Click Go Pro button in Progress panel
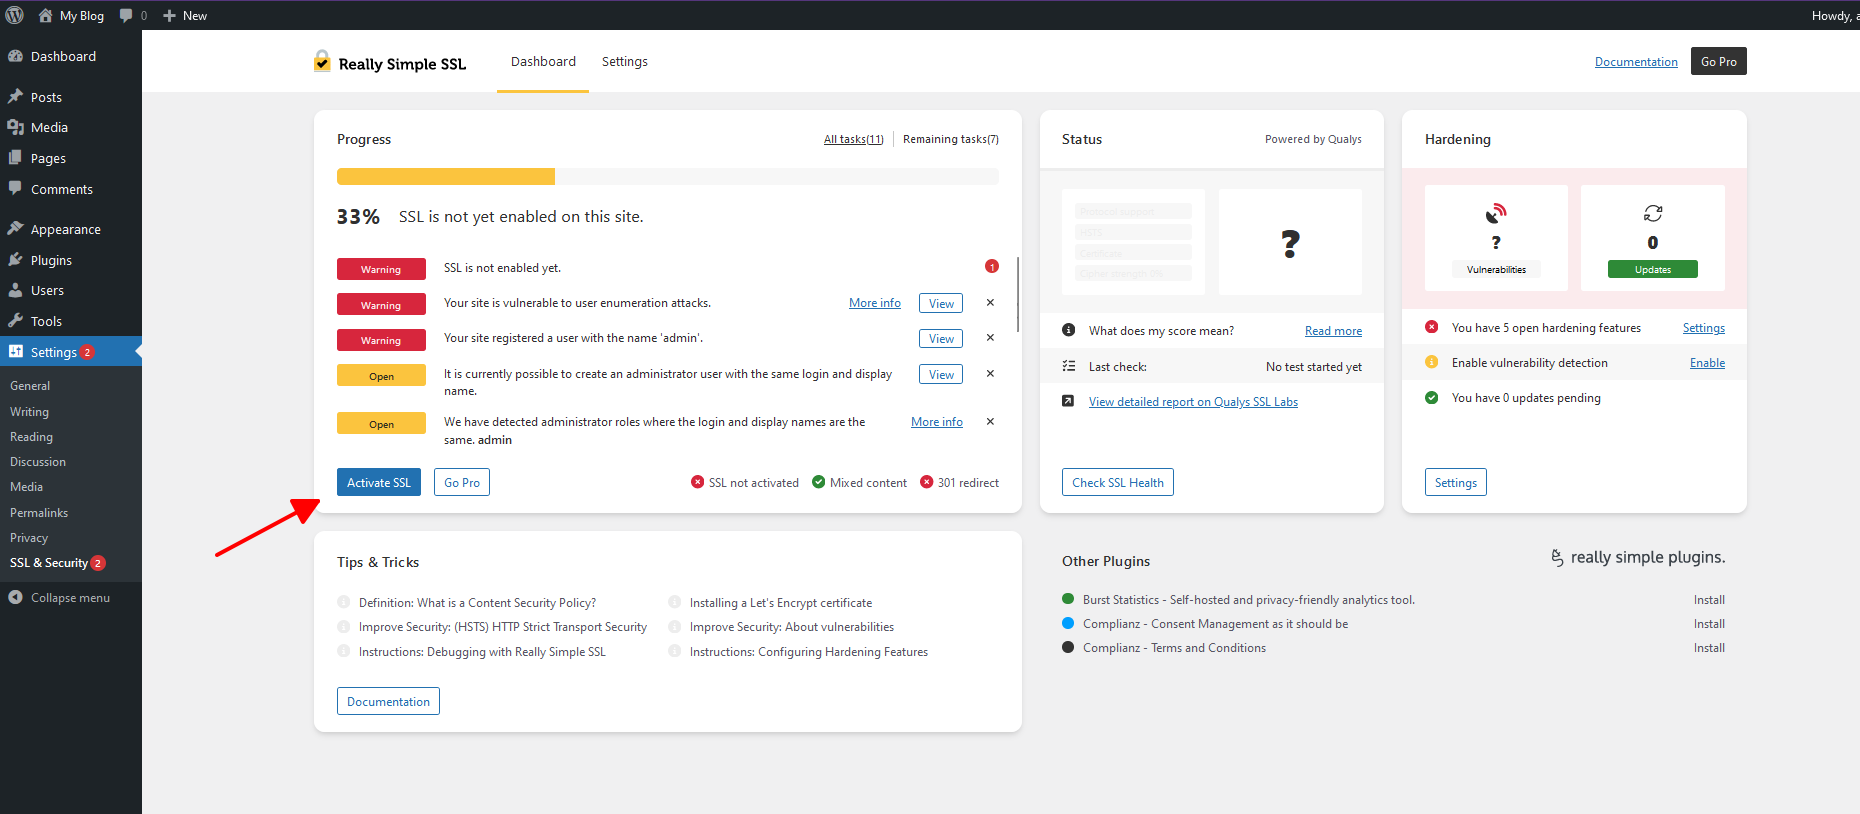This screenshot has width=1860, height=814. click(x=462, y=482)
